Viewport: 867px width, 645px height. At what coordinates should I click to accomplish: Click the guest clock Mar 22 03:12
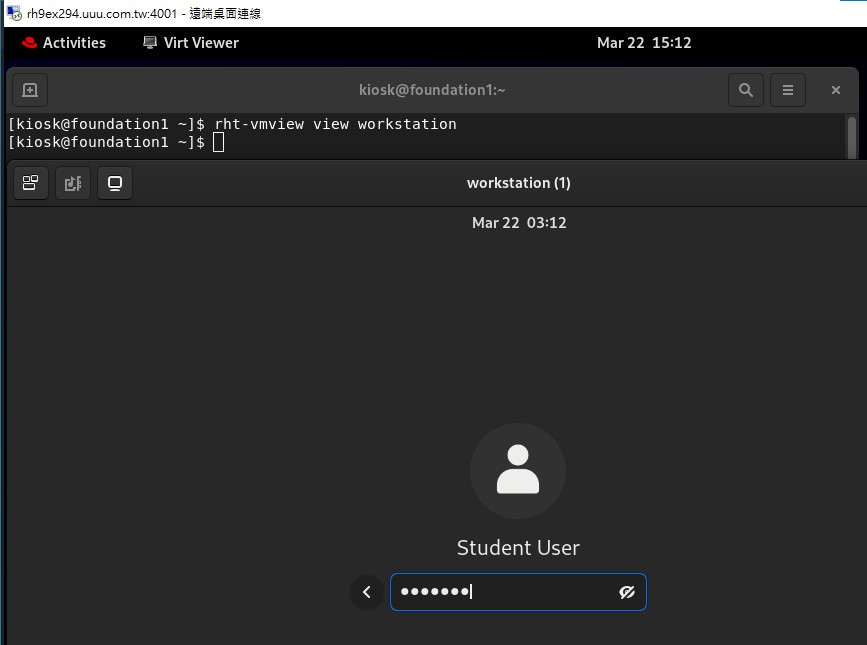click(519, 223)
